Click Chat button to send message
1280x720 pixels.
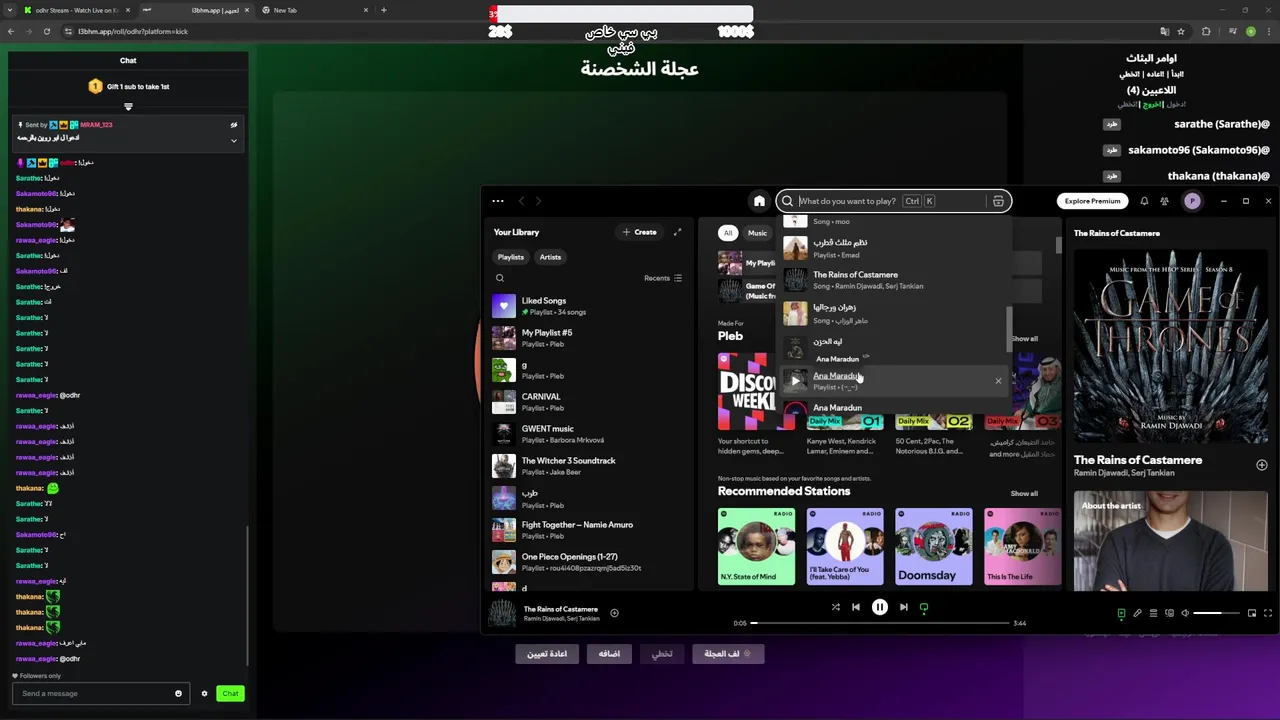click(230, 693)
